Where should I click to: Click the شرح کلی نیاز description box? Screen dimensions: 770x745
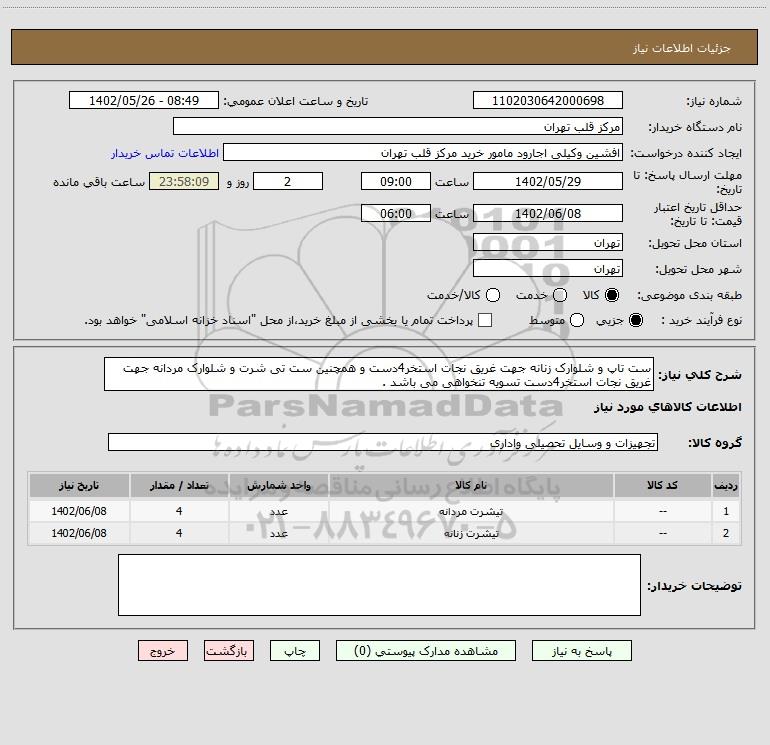click(x=379, y=374)
